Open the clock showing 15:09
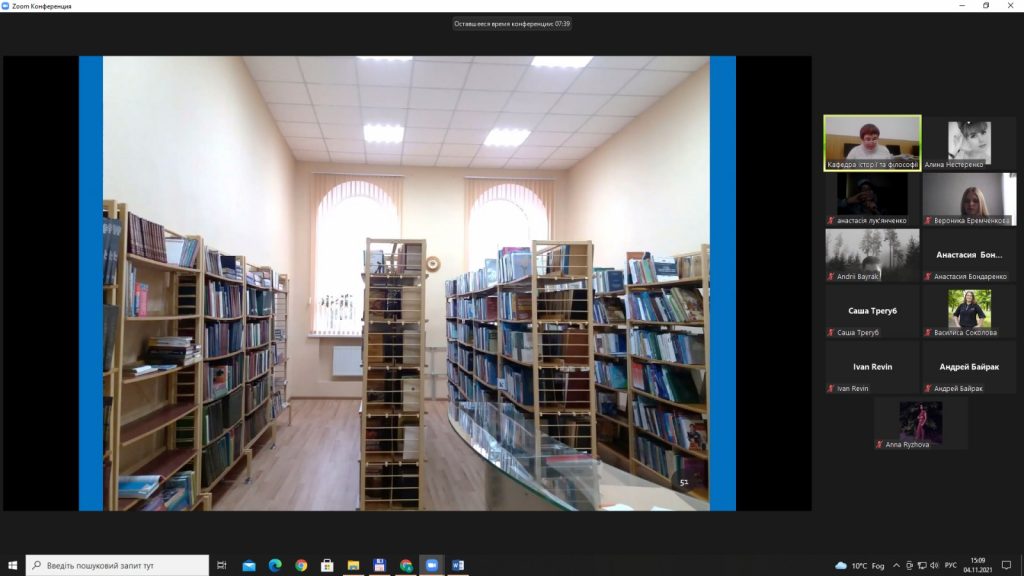Viewport: 1024px width, 576px height. (x=976, y=565)
